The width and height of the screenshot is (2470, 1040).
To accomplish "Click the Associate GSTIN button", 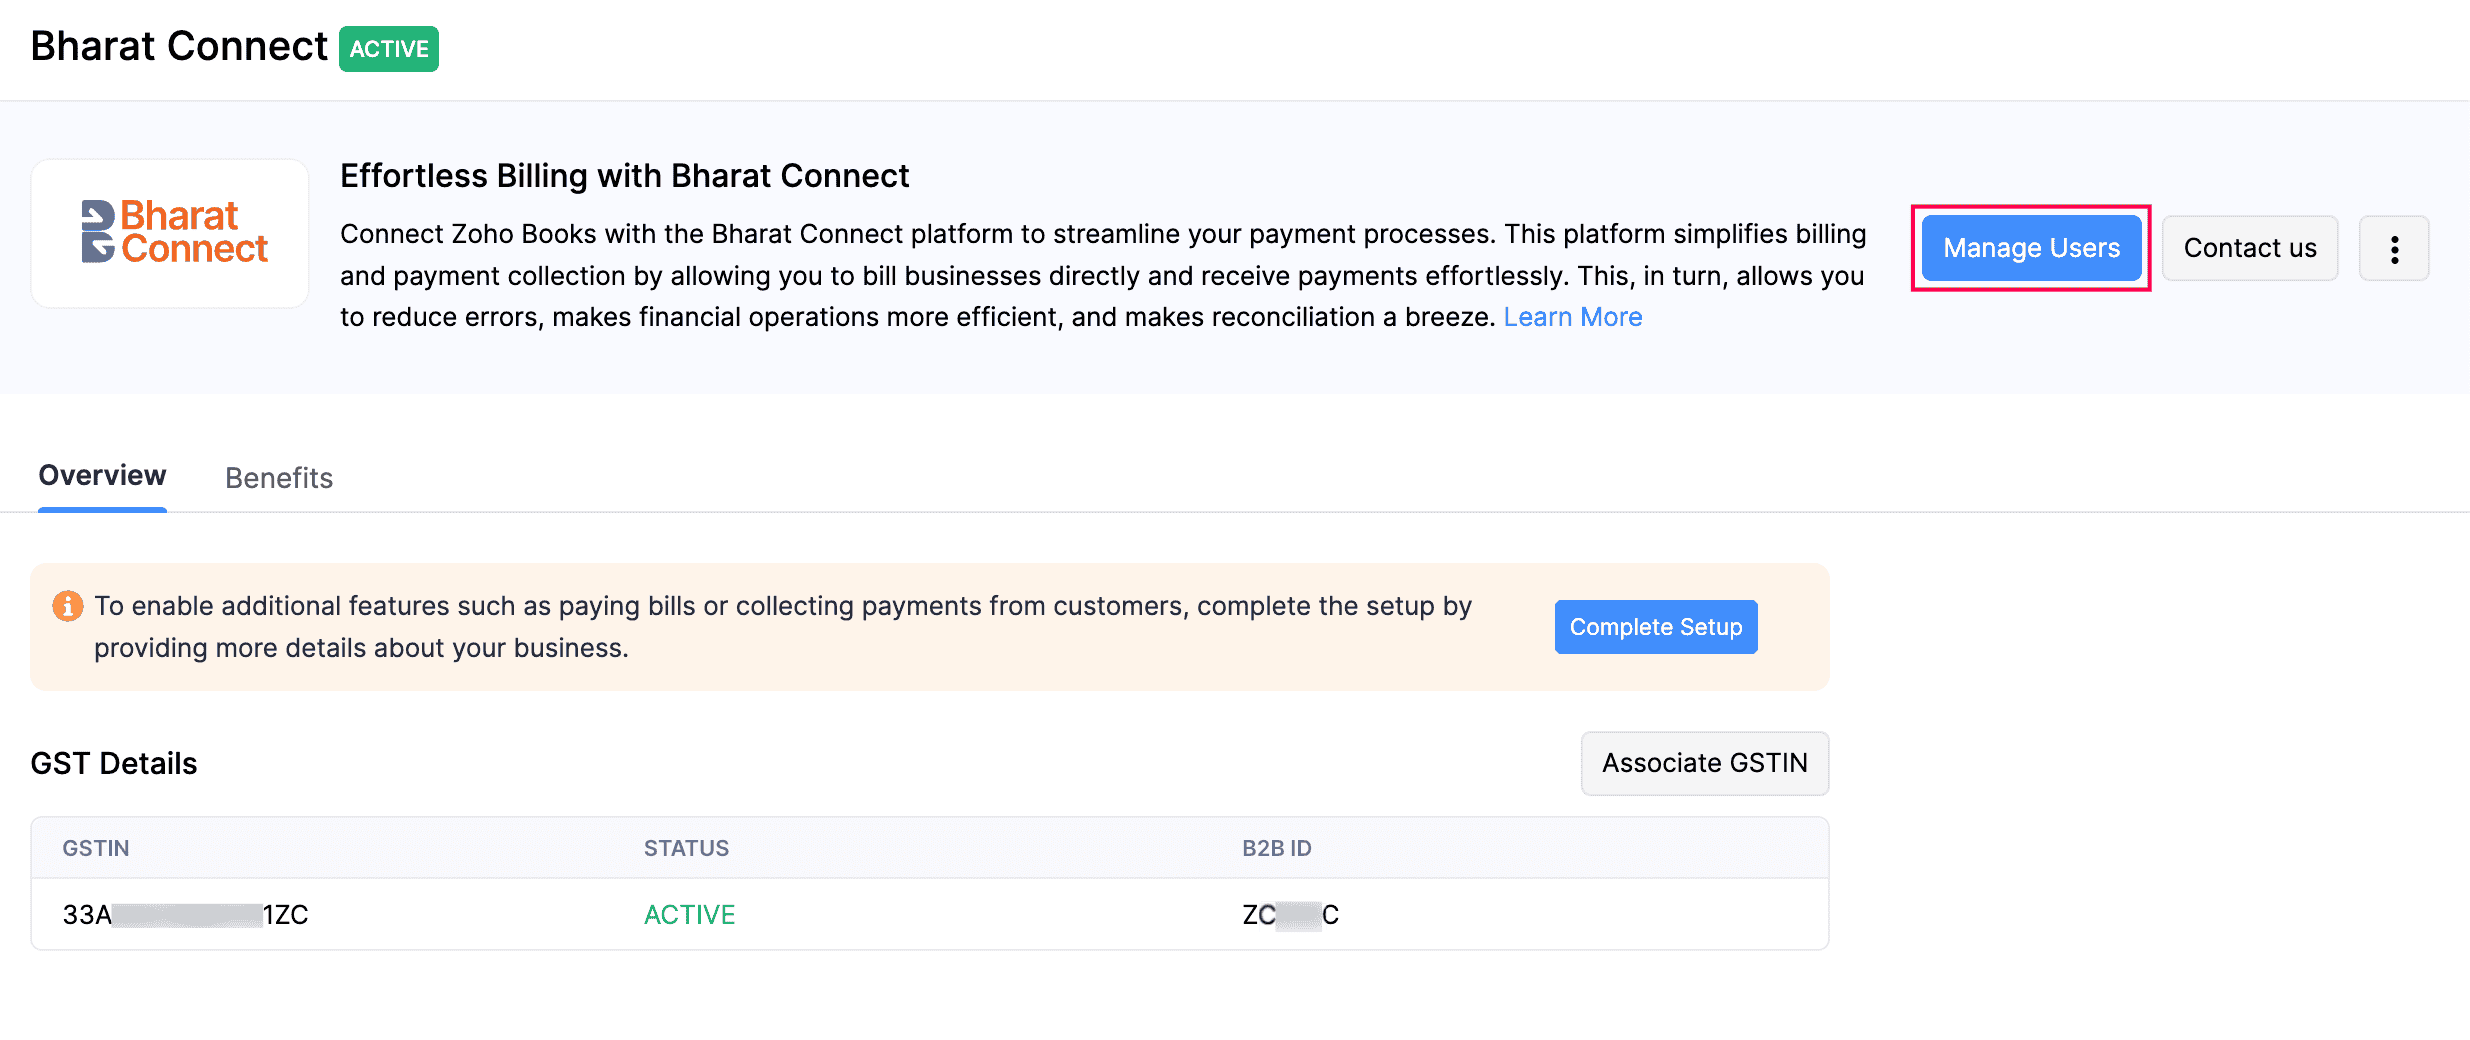I will 1704,763.
